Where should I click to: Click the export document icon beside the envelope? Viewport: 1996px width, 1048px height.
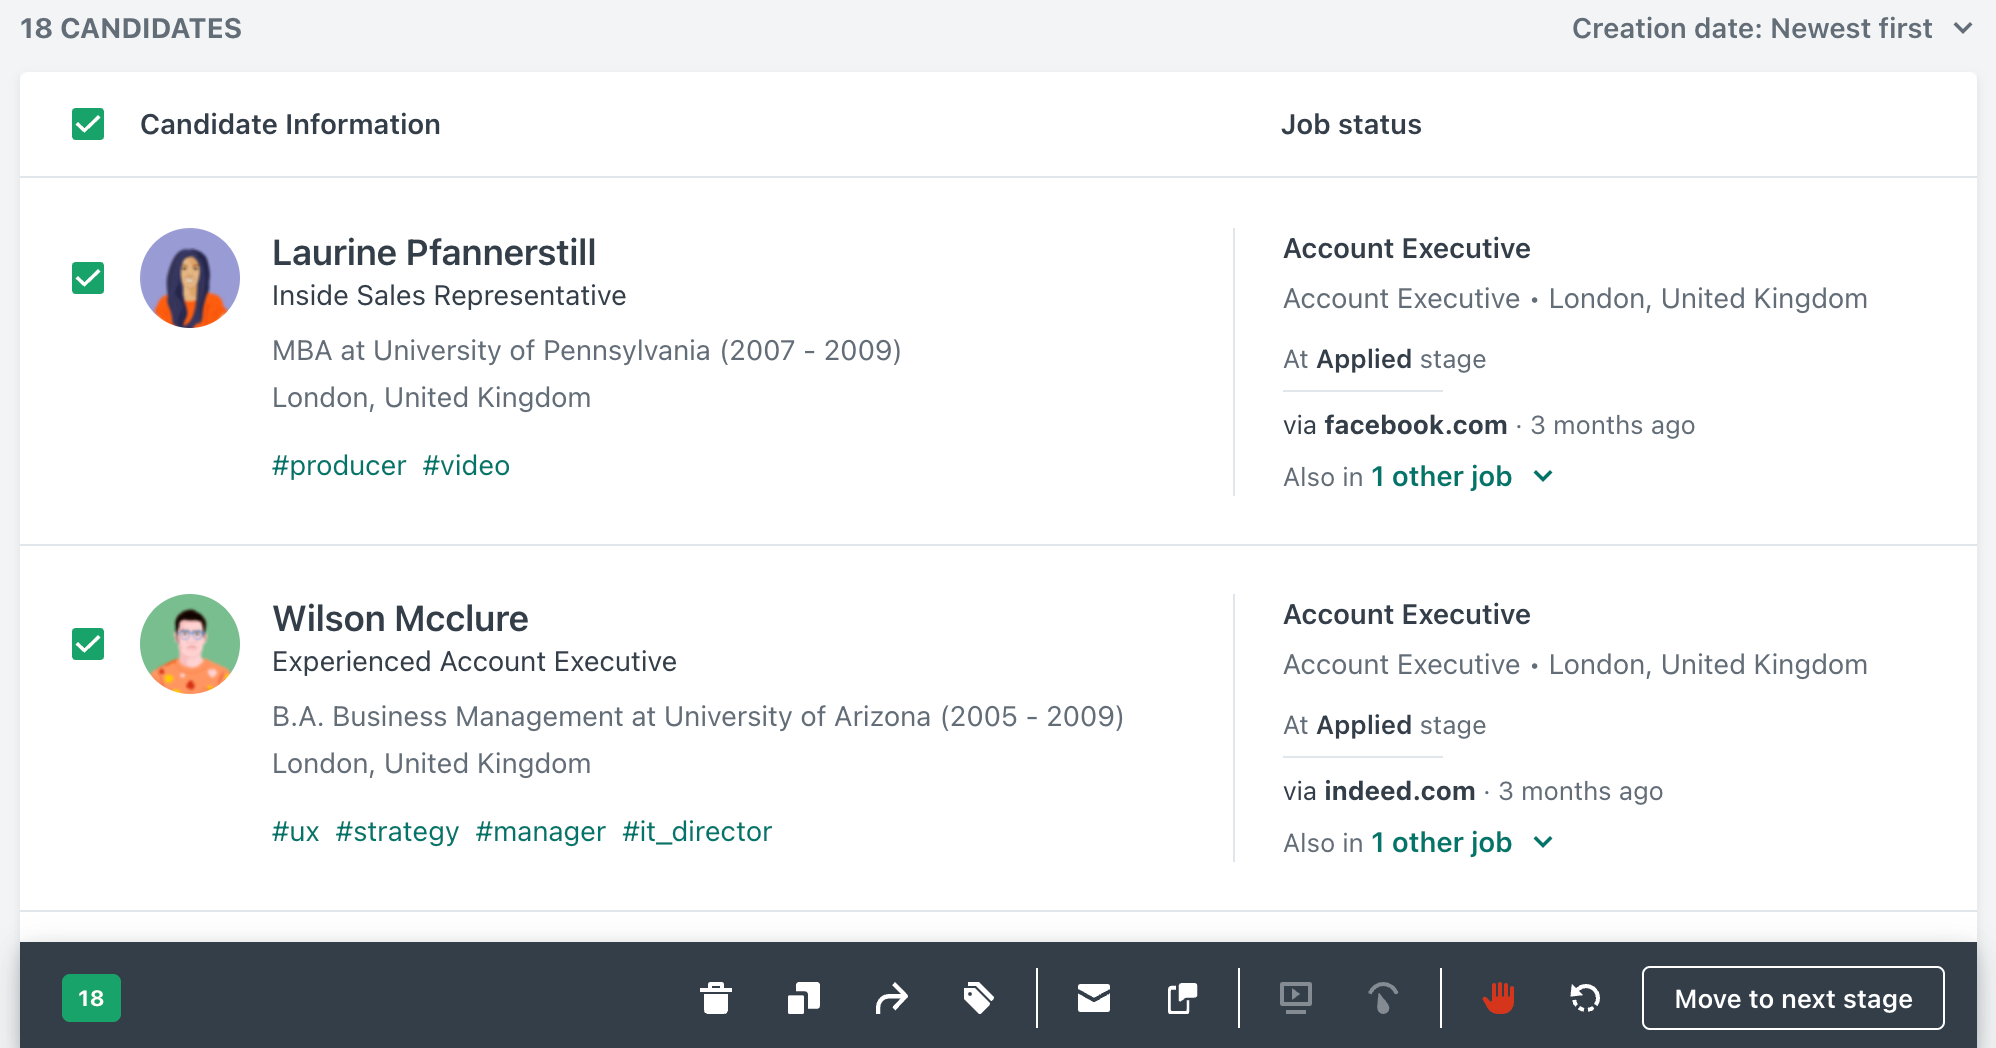[x=1182, y=998]
